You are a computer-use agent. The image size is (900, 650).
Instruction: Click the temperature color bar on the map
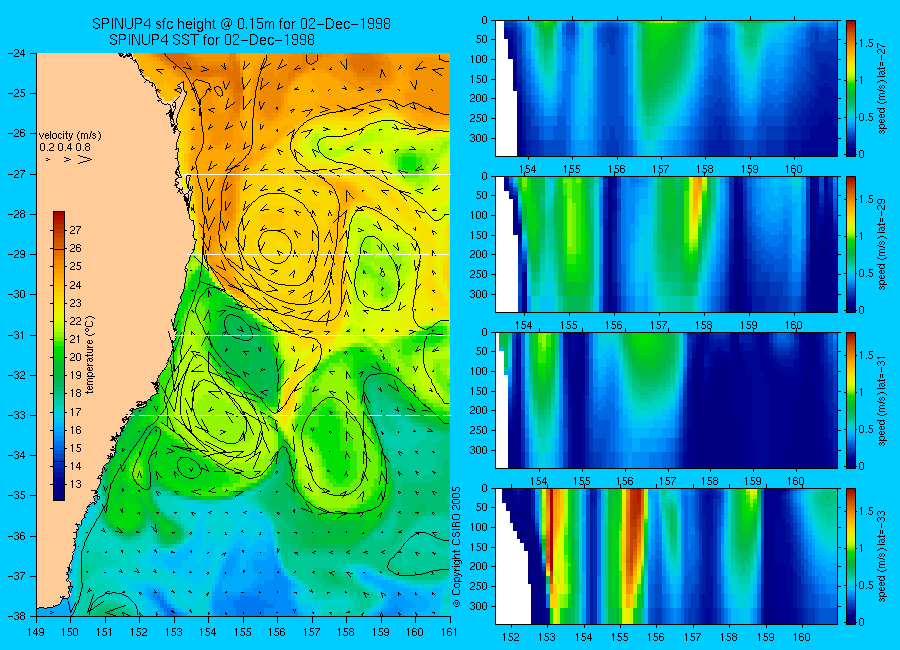point(59,356)
